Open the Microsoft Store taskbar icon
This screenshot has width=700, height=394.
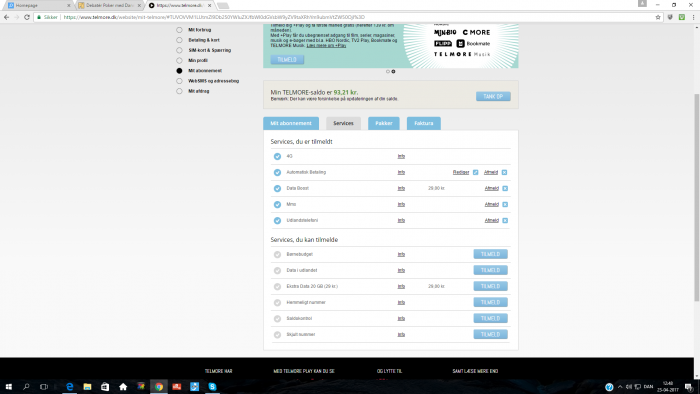click(x=105, y=386)
